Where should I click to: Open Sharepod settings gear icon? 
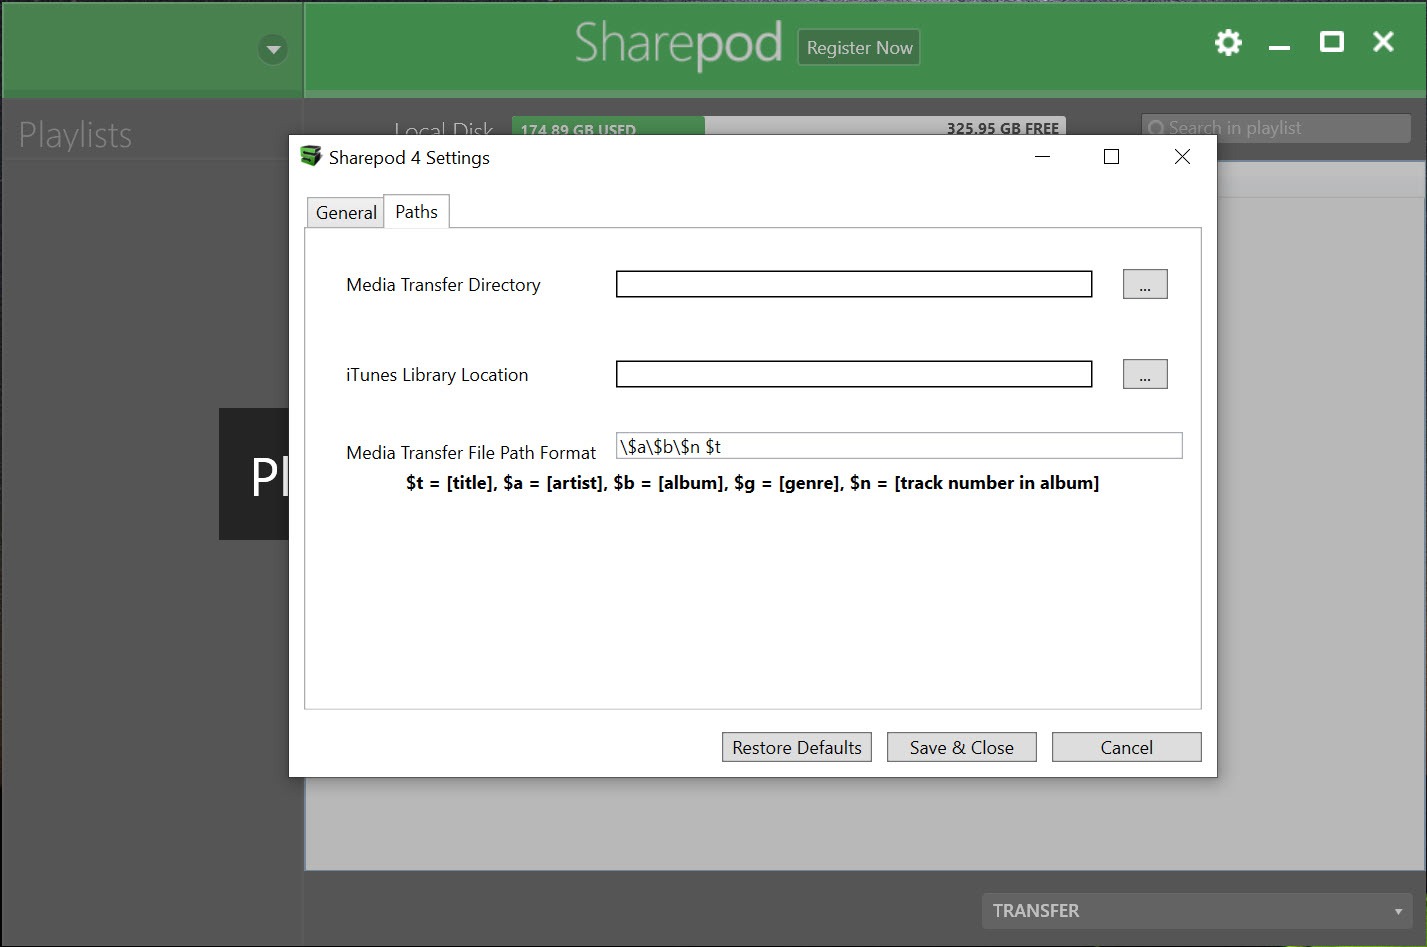point(1228,42)
